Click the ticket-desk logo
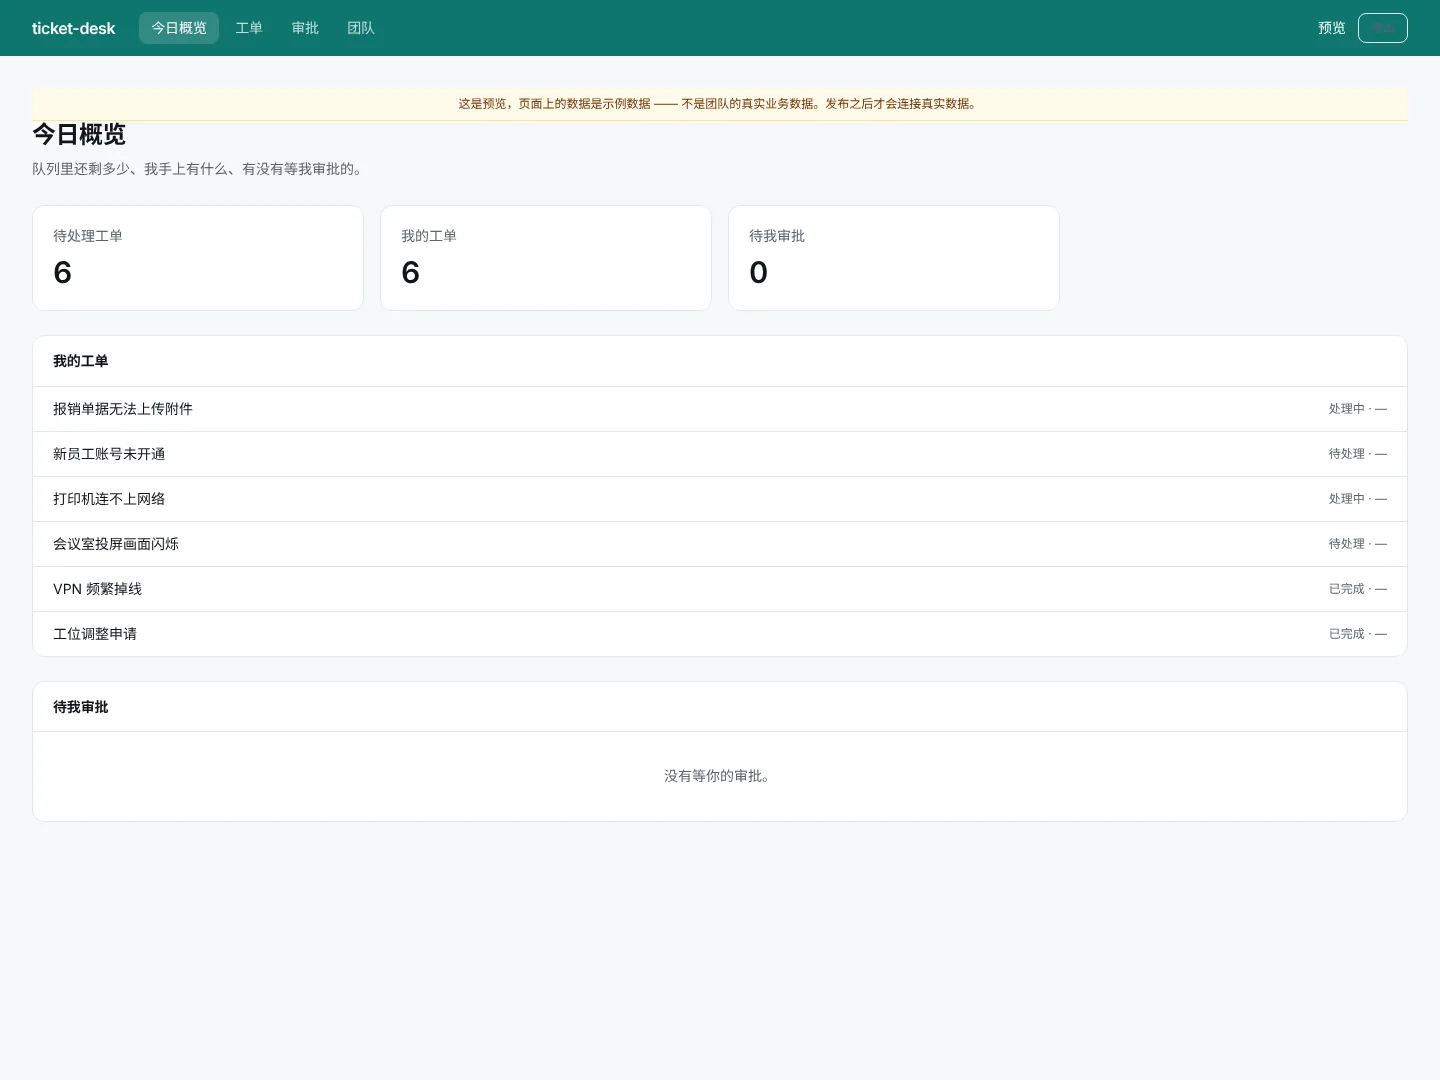The height and width of the screenshot is (1080, 1440). [x=73, y=28]
